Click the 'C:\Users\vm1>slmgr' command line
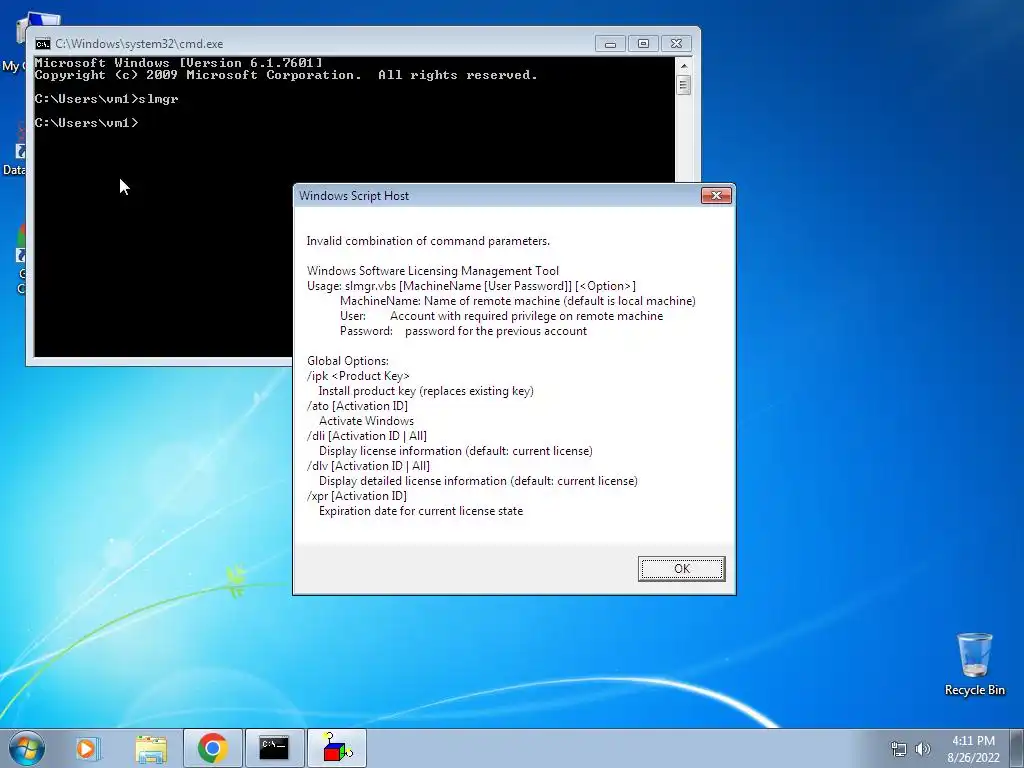The width and height of the screenshot is (1024, 768). 106,99
